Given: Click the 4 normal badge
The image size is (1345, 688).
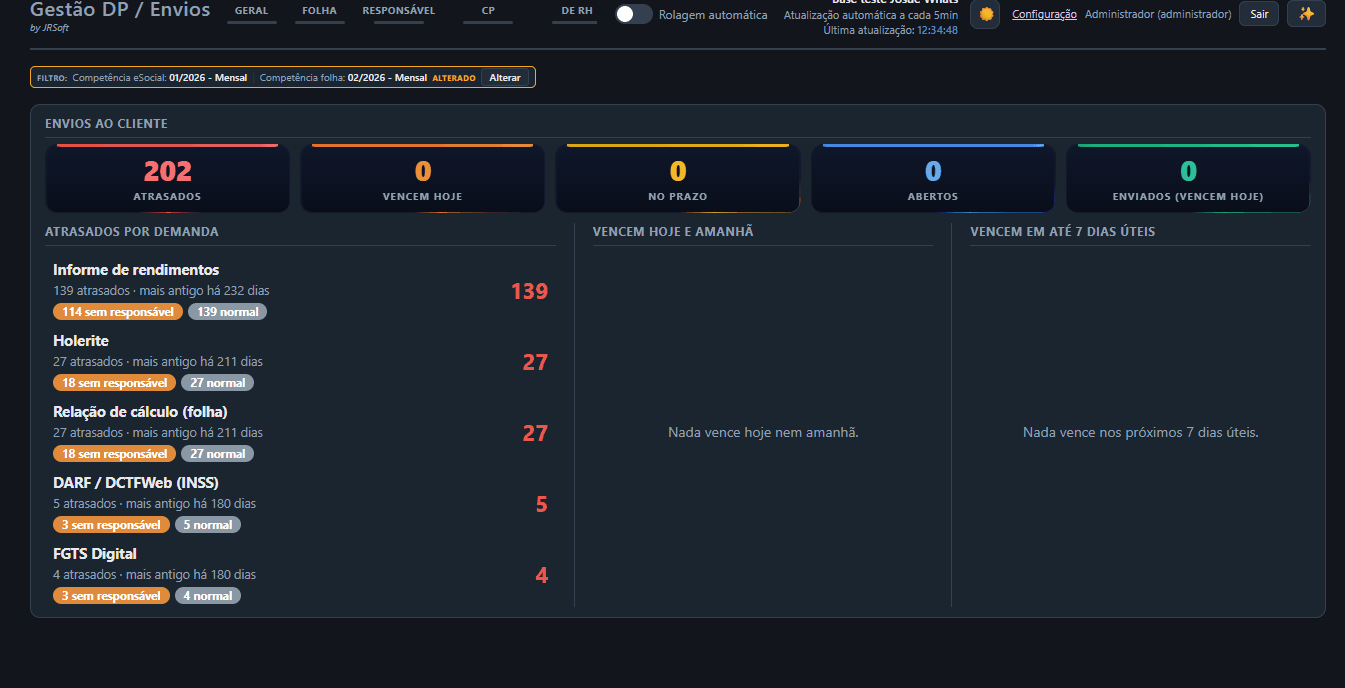Looking at the screenshot, I should (208, 596).
